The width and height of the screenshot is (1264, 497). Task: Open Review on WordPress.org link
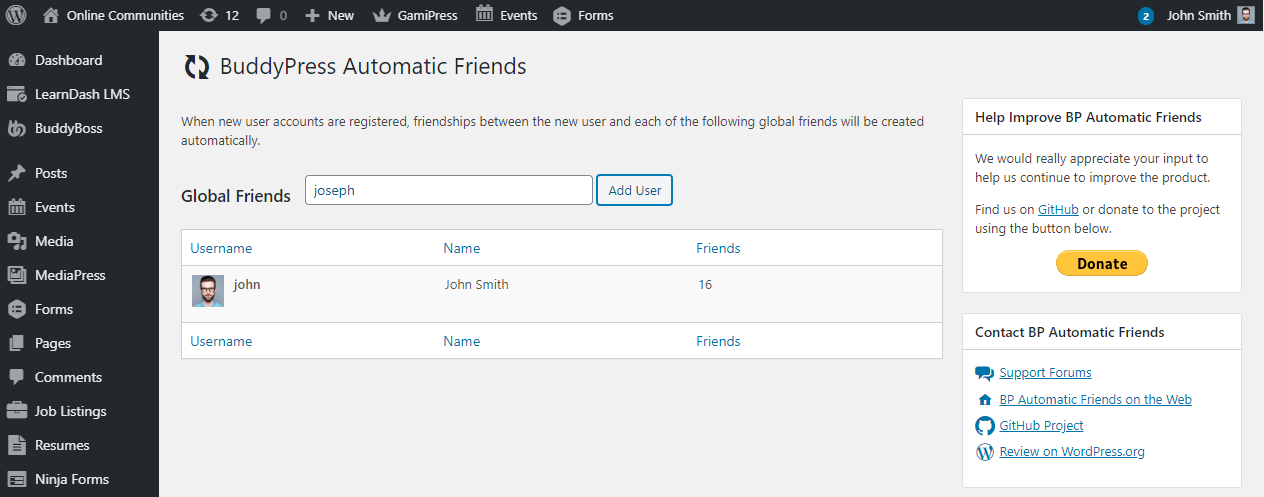tap(1072, 451)
